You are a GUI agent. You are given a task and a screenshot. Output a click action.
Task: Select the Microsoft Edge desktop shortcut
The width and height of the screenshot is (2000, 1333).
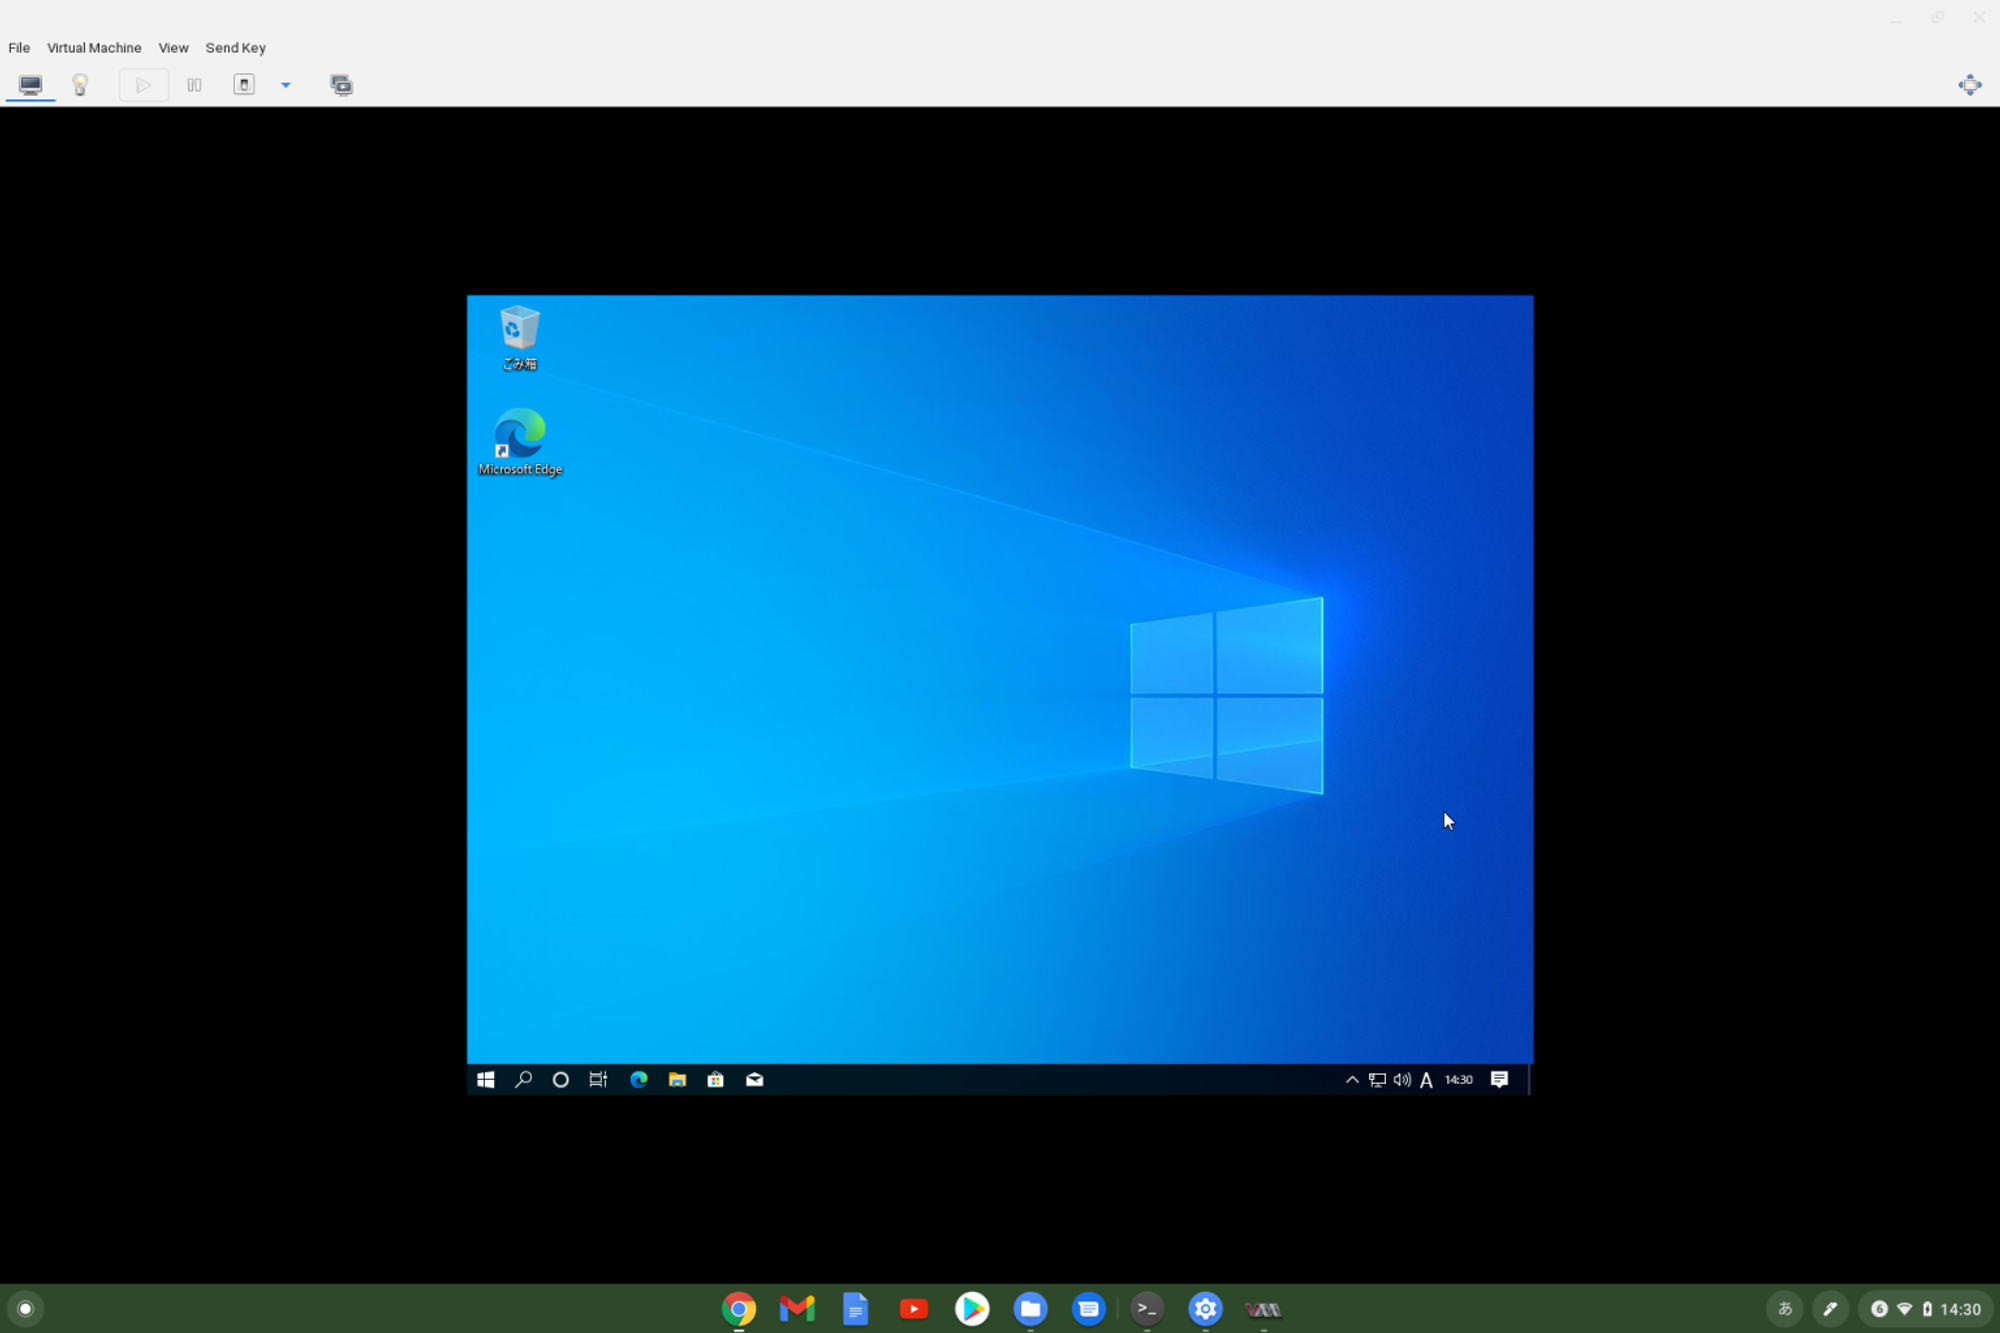coord(520,441)
